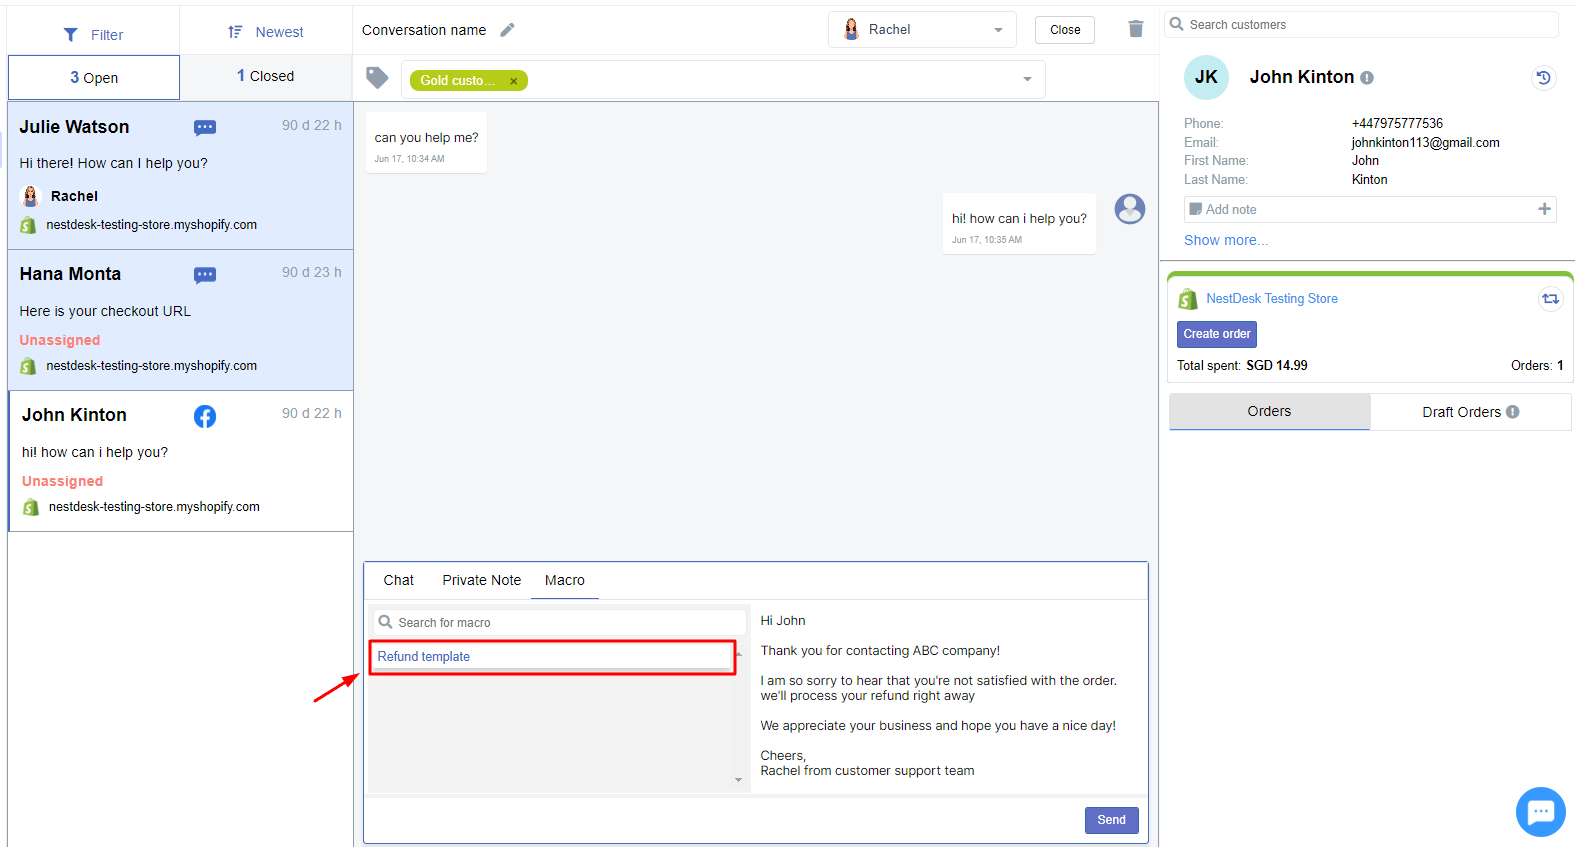Switch to the 1 Closed tab
Image resolution: width=1575 pixels, height=847 pixels.
tap(266, 76)
